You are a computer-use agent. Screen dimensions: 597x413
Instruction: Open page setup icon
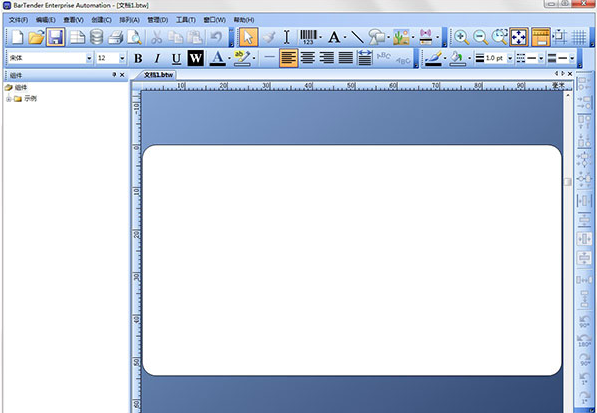click(77, 37)
